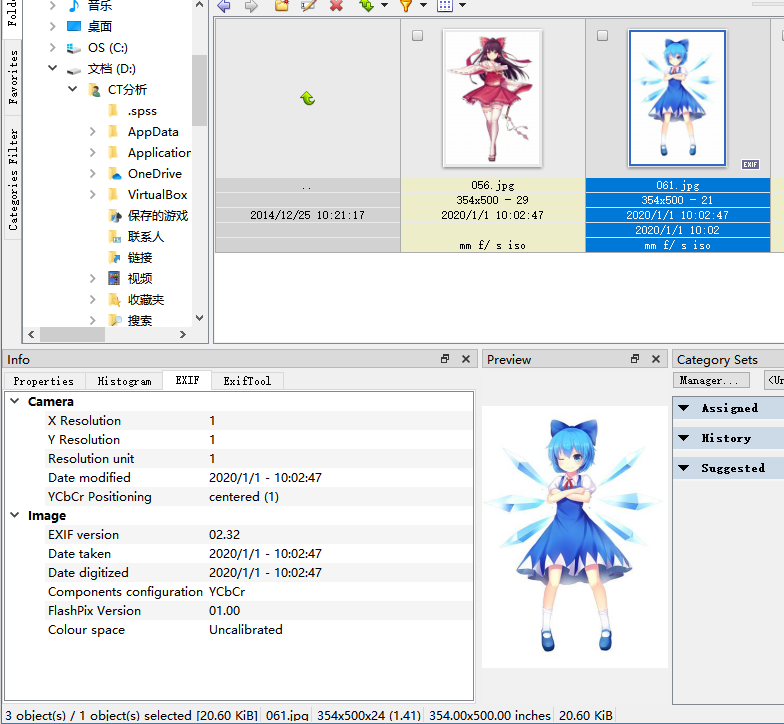The image size is (784, 724).
Task: Undock the Info panel
Action: 445,359
